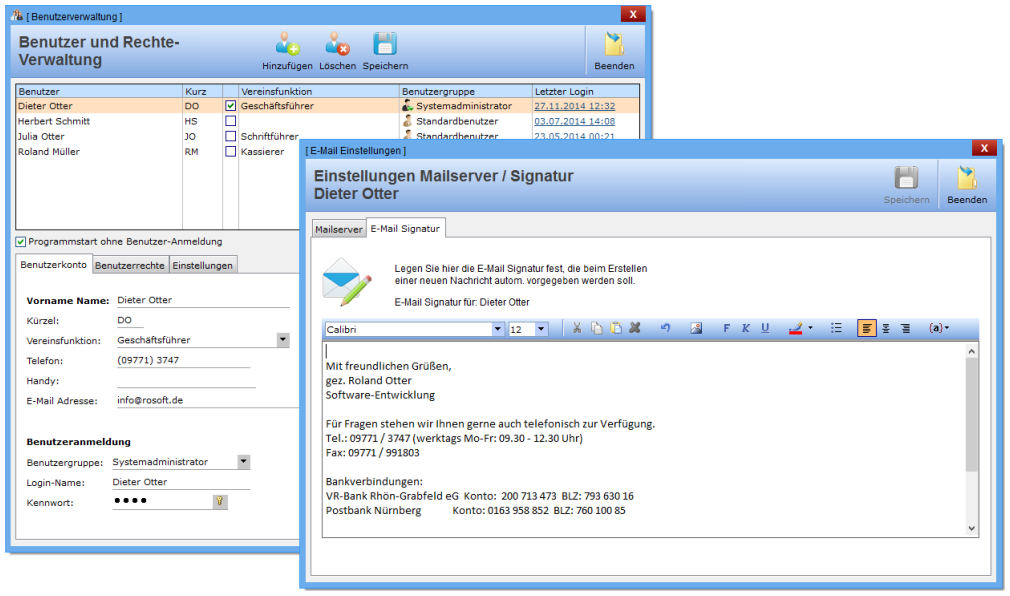The height and width of the screenshot is (596, 1010).
Task: Toggle the checkbox in Herbert Schmitt's row
Action: point(231,121)
